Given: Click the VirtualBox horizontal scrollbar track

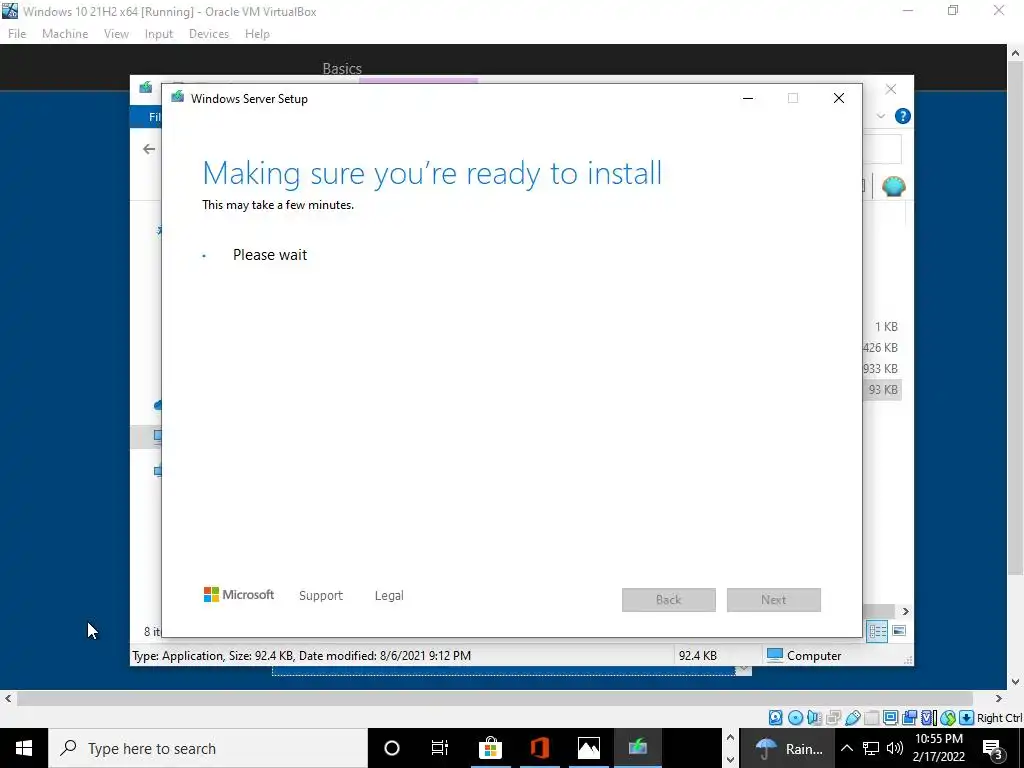Looking at the screenshot, I should (495, 699).
